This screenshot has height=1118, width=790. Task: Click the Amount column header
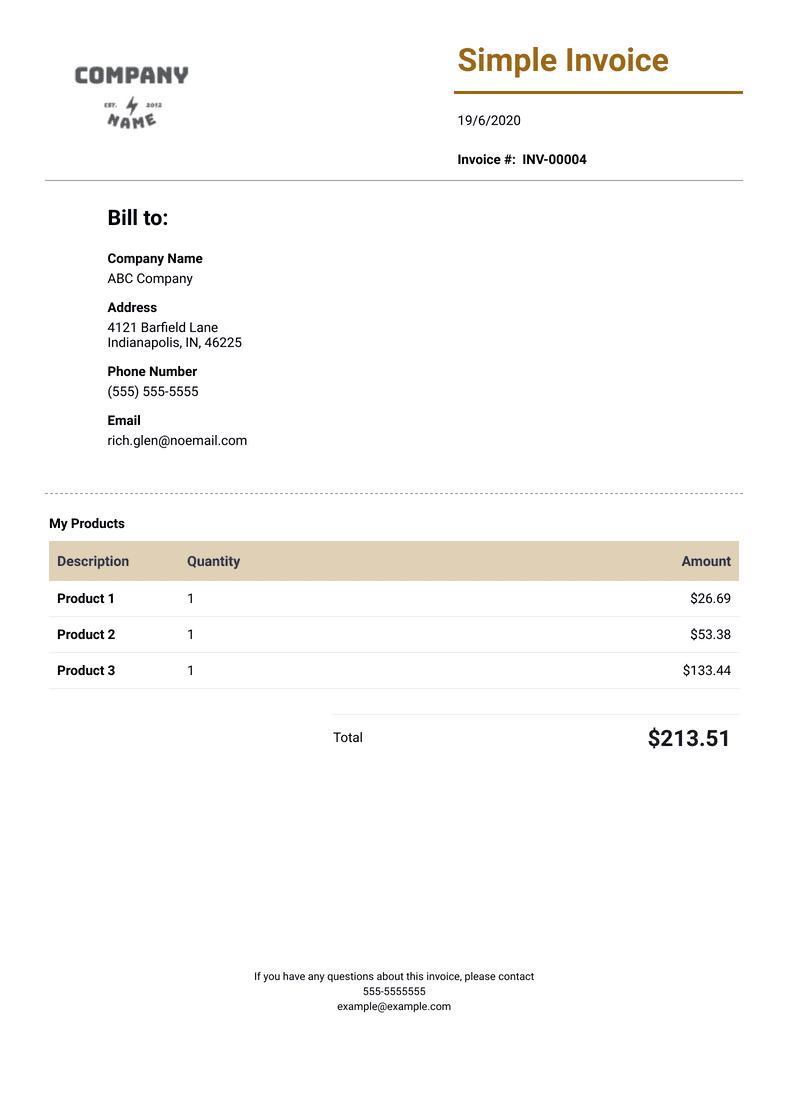point(706,562)
